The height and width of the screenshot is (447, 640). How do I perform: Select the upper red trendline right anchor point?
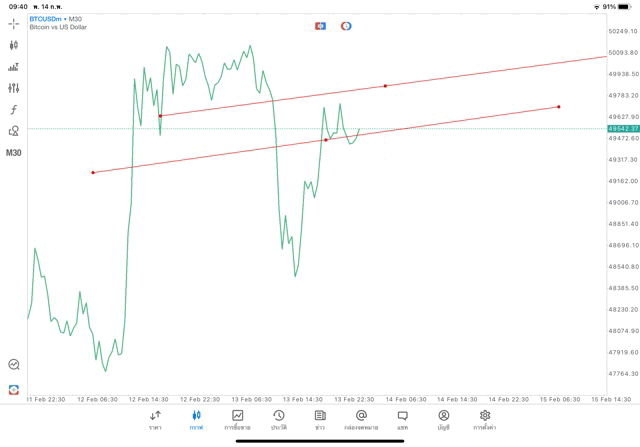[x=385, y=86]
